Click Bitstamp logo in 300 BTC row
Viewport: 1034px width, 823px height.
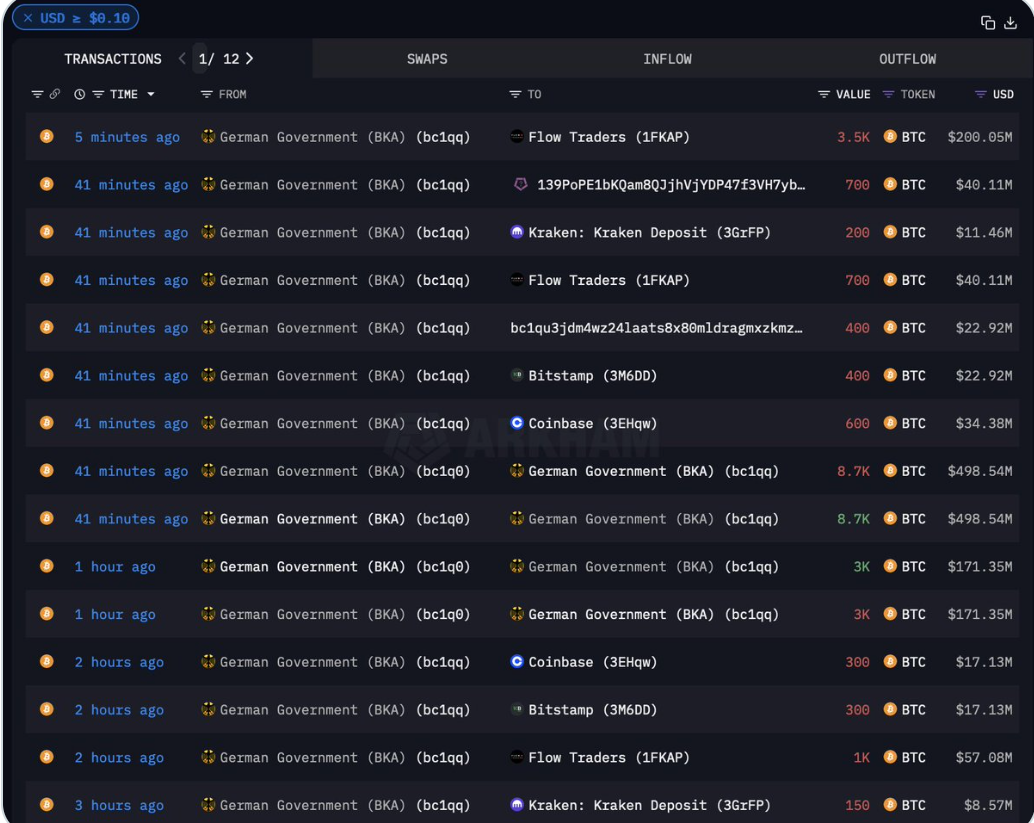coord(517,710)
